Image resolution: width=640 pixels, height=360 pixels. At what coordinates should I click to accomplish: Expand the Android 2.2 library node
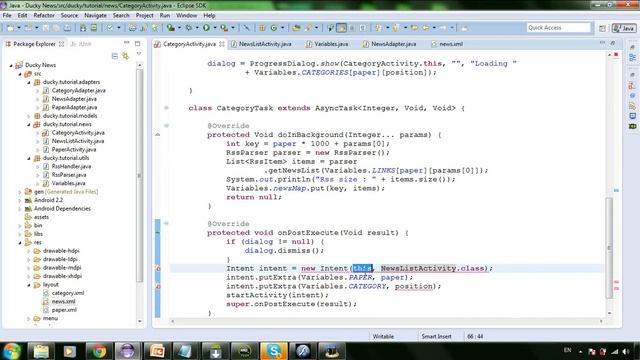click(20, 200)
